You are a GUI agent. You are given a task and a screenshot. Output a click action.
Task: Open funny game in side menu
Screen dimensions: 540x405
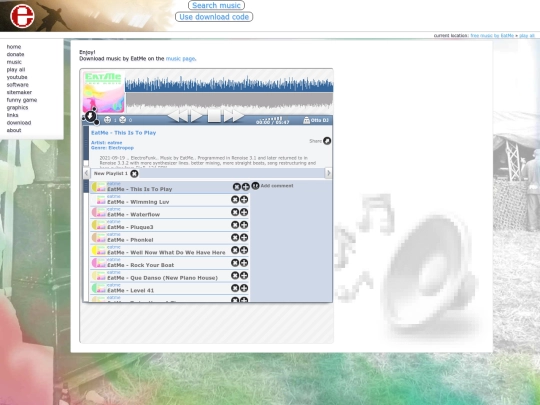(22, 100)
